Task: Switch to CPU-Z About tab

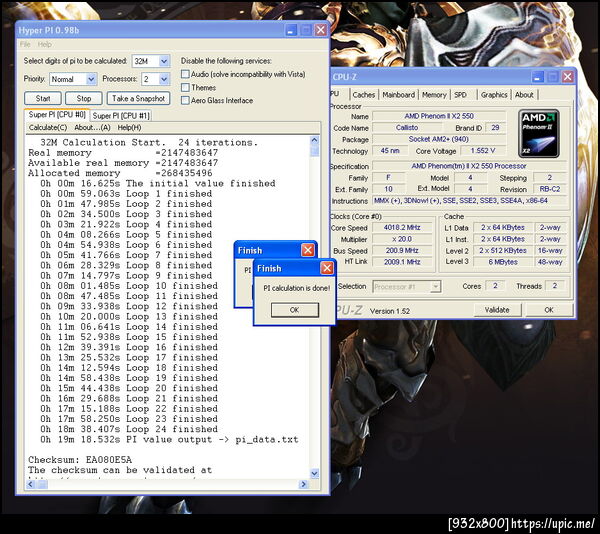Action: tap(524, 95)
